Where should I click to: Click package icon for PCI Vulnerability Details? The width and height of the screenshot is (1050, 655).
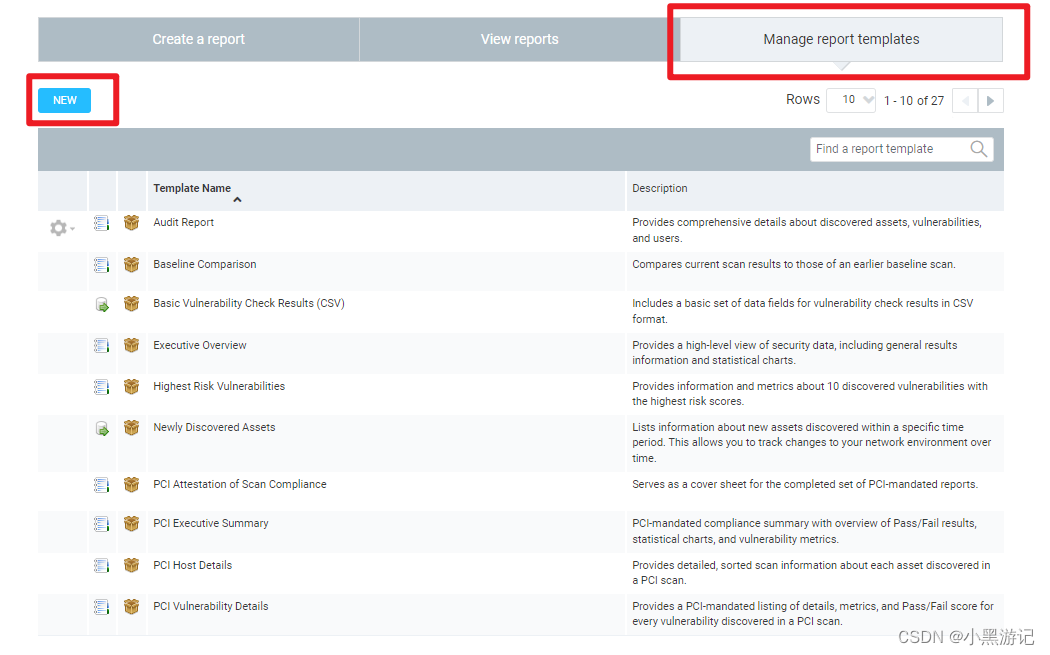pos(131,606)
